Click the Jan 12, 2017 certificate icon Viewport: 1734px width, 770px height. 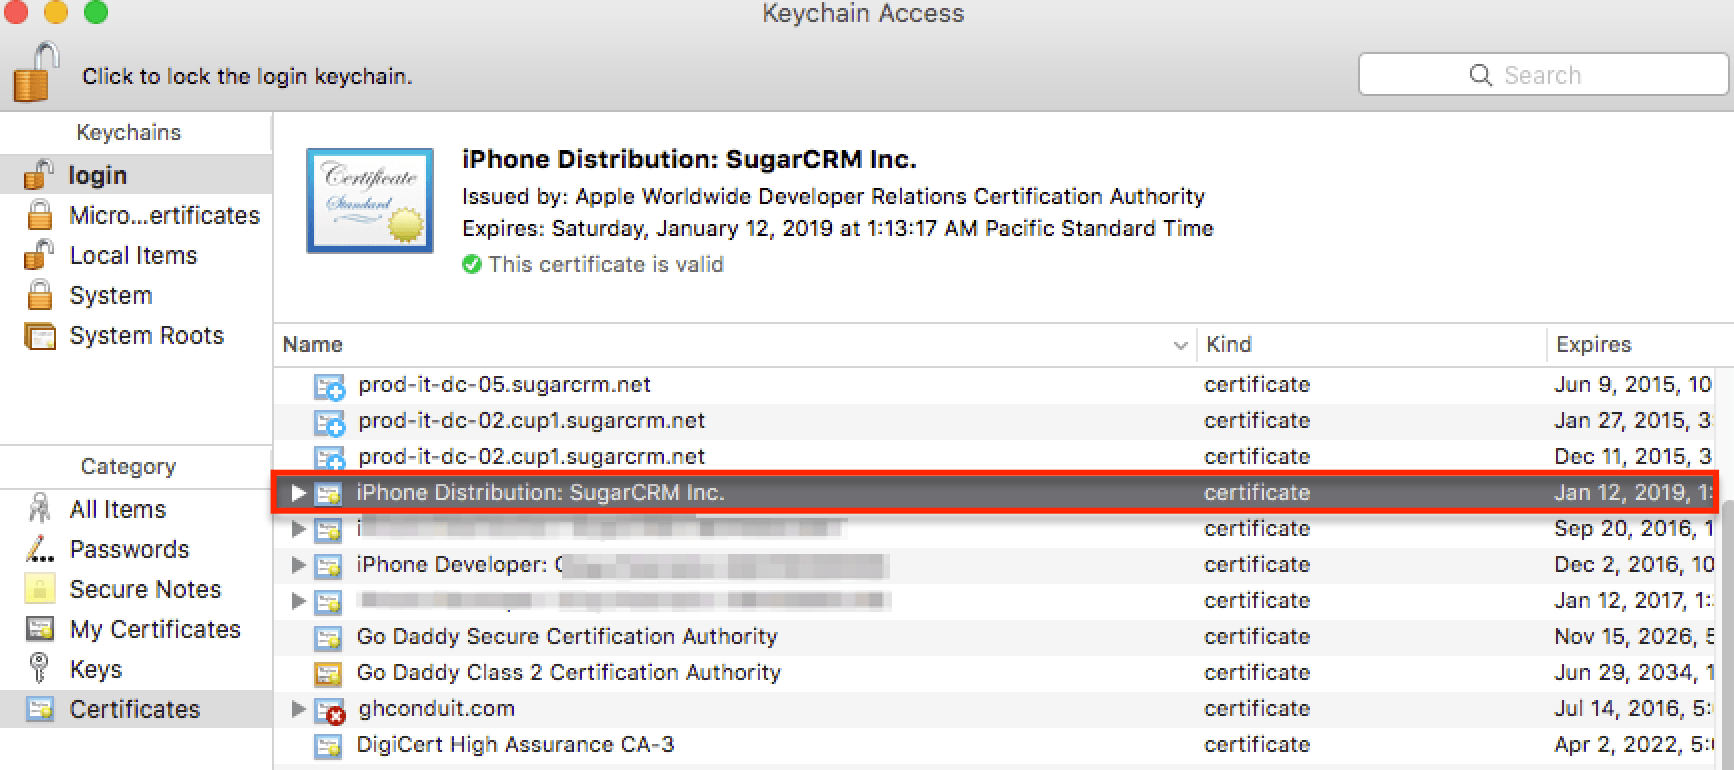point(328,602)
